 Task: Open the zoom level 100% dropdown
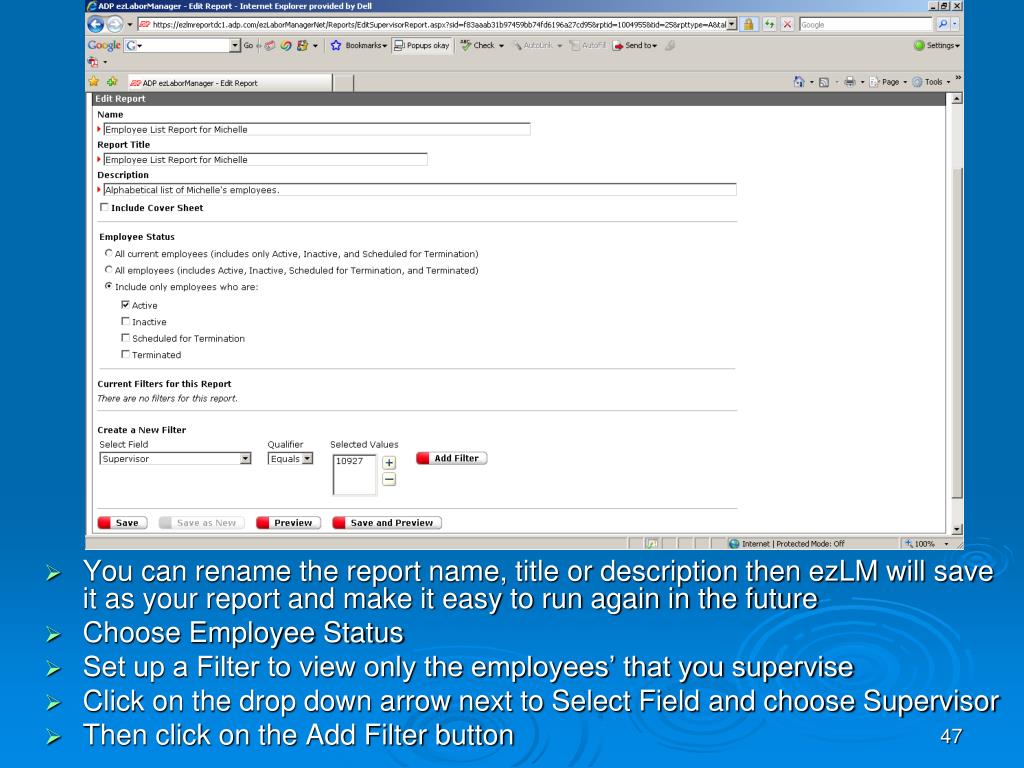click(x=946, y=543)
